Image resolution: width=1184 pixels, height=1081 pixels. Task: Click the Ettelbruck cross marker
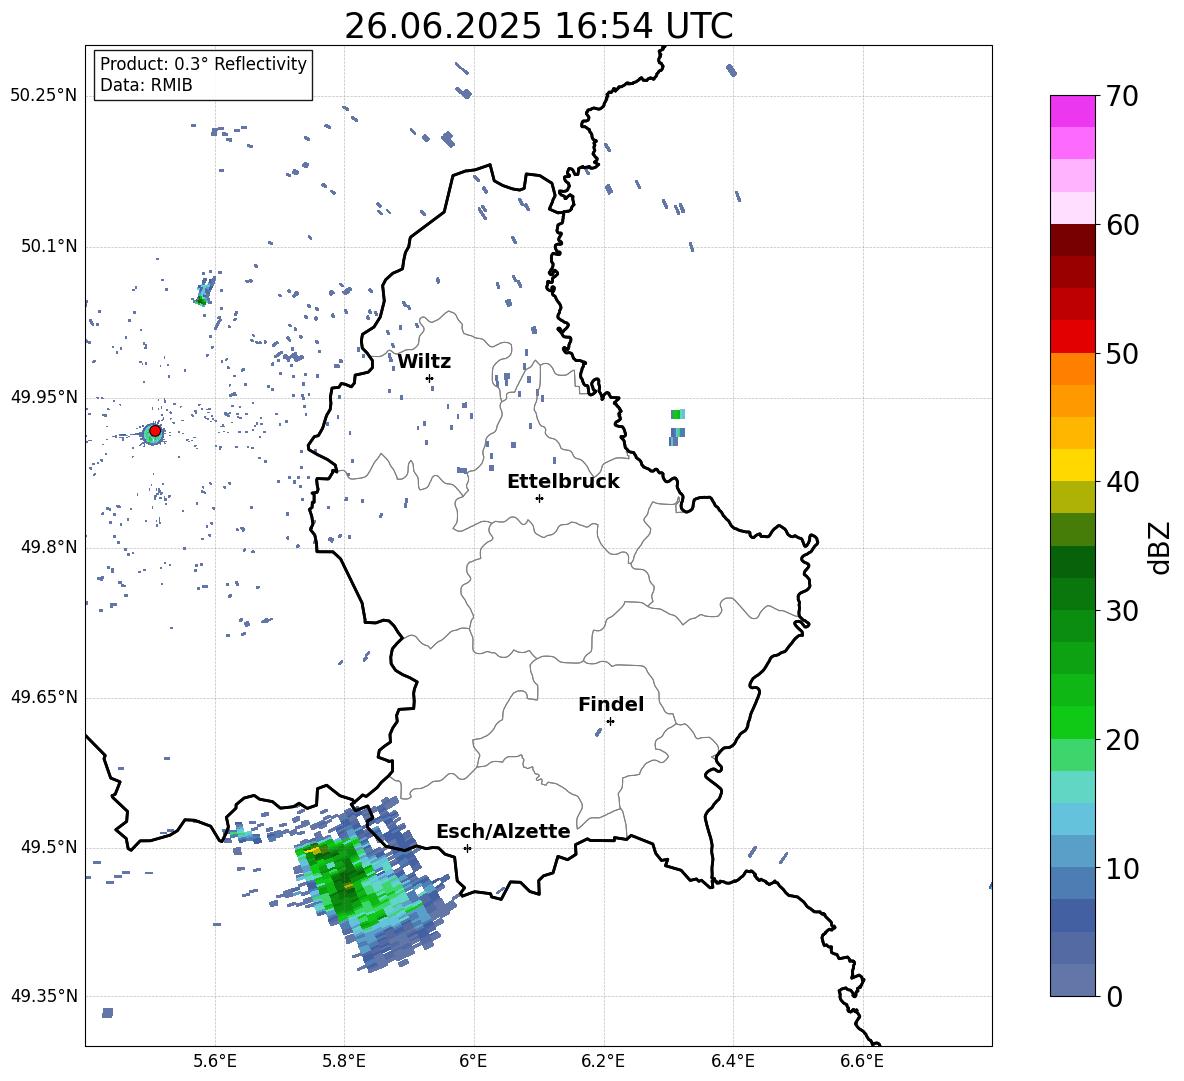[x=539, y=498]
